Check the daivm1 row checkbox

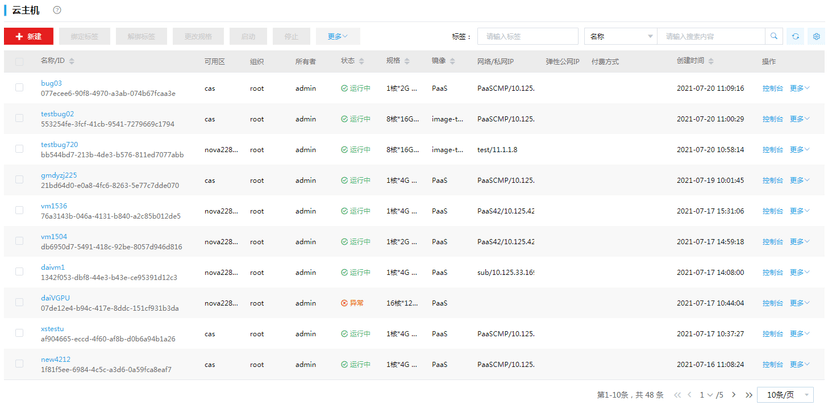[x=20, y=271]
